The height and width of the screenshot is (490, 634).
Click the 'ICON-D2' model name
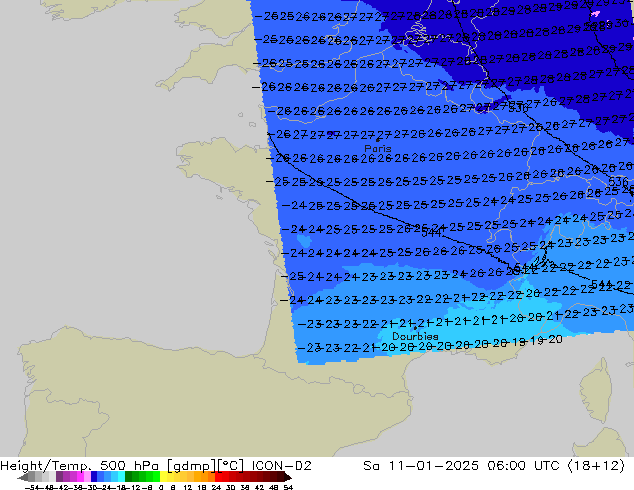coord(281,466)
